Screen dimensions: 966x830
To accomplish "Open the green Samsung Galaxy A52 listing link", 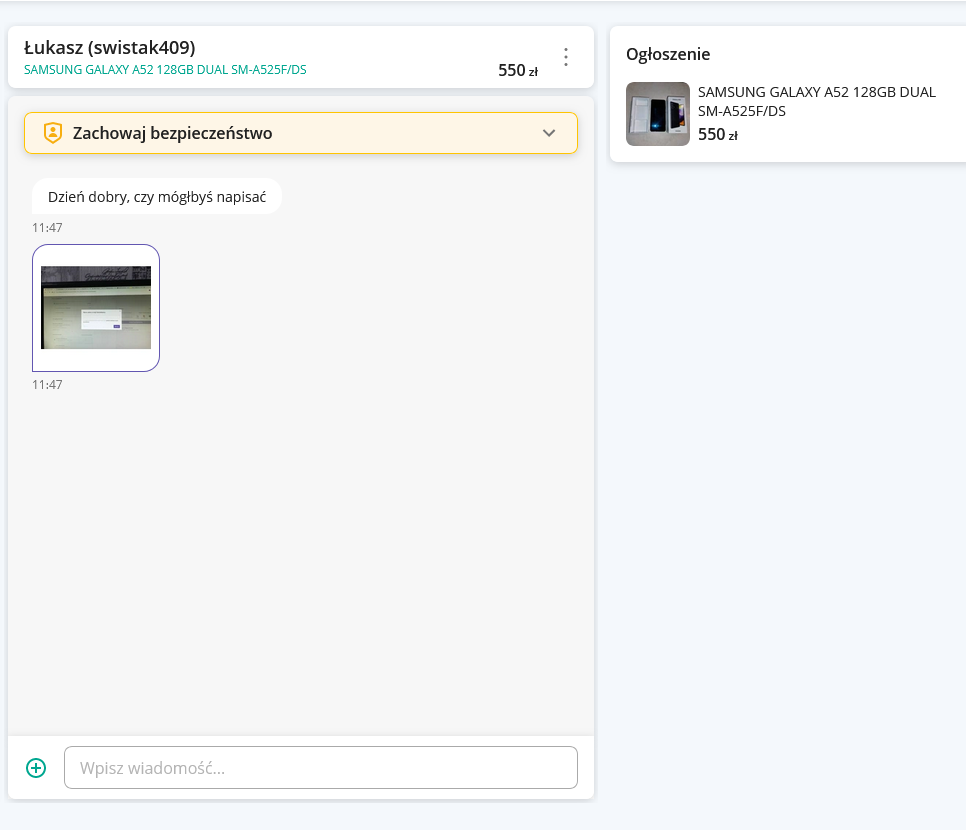I will point(165,70).
